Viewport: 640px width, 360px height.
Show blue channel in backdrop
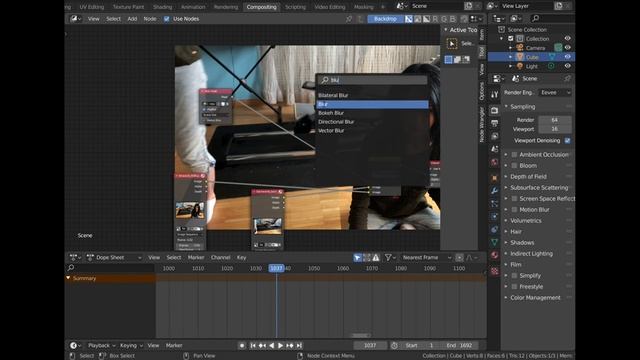click(x=452, y=19)
